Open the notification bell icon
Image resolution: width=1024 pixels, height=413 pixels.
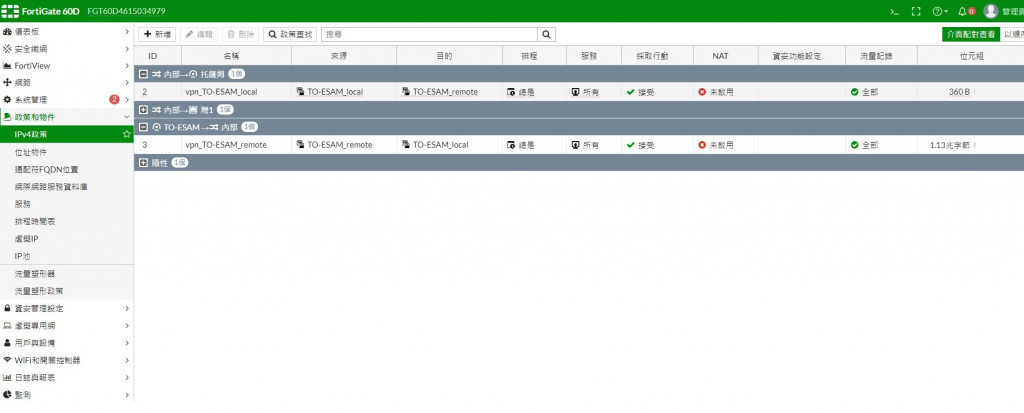point(962,11)
